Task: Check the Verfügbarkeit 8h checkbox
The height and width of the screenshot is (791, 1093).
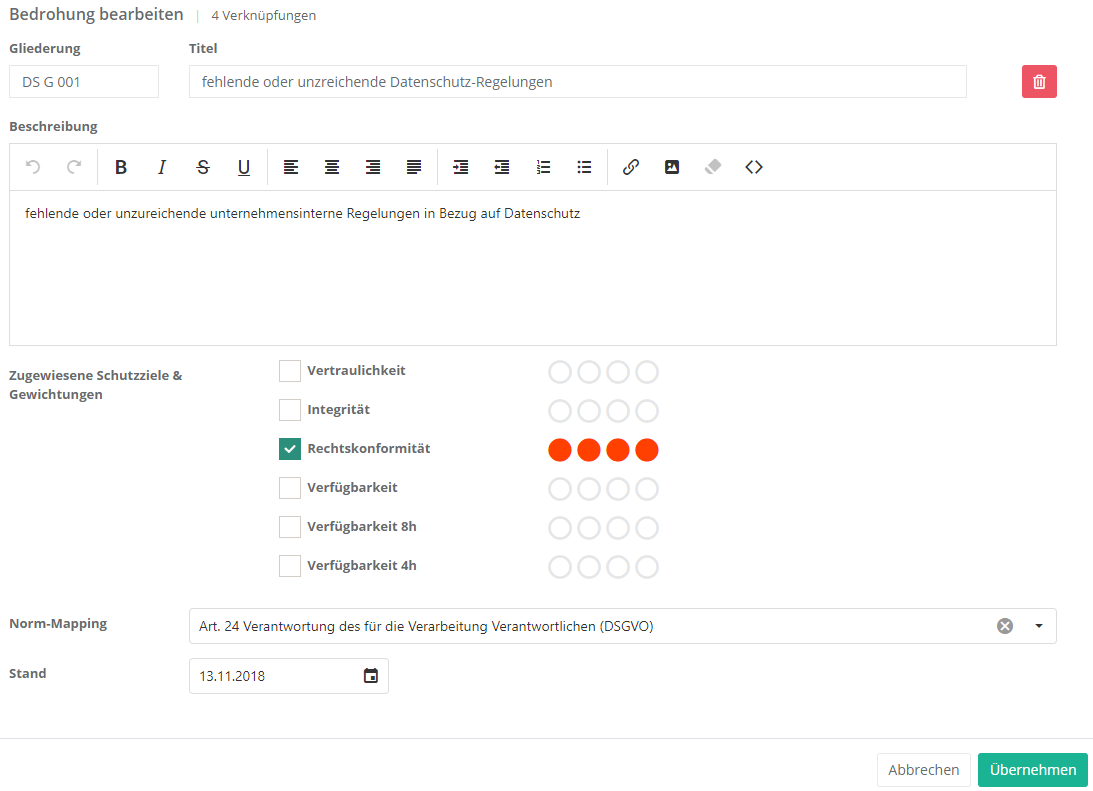Action: 290,527
